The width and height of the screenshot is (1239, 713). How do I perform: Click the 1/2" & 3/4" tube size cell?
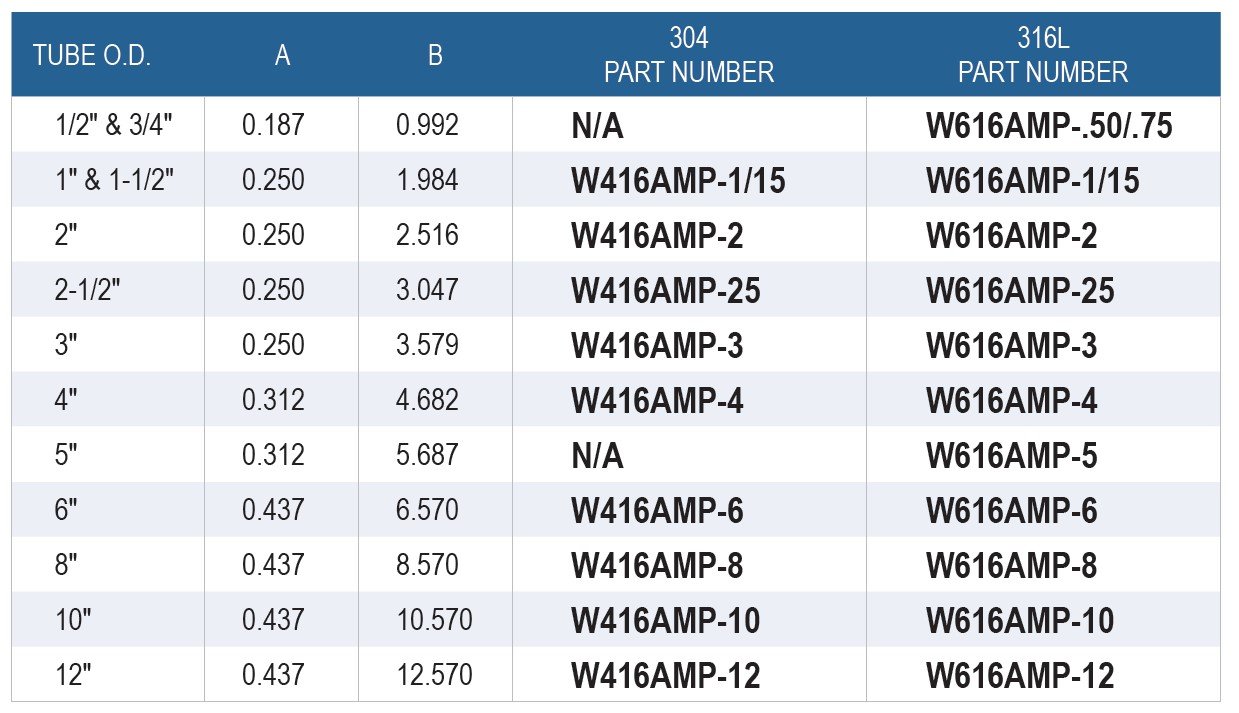tap(116, 125)
